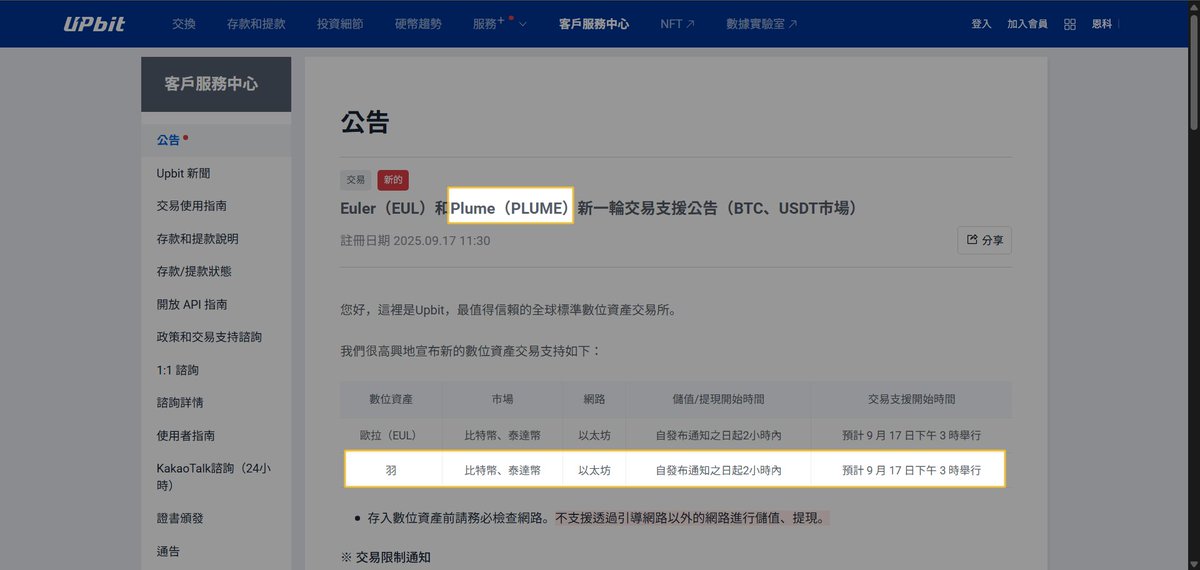Click 以太坊 in the 羽 row
This screenshot has width=1200, height=570.
(594, 470)
